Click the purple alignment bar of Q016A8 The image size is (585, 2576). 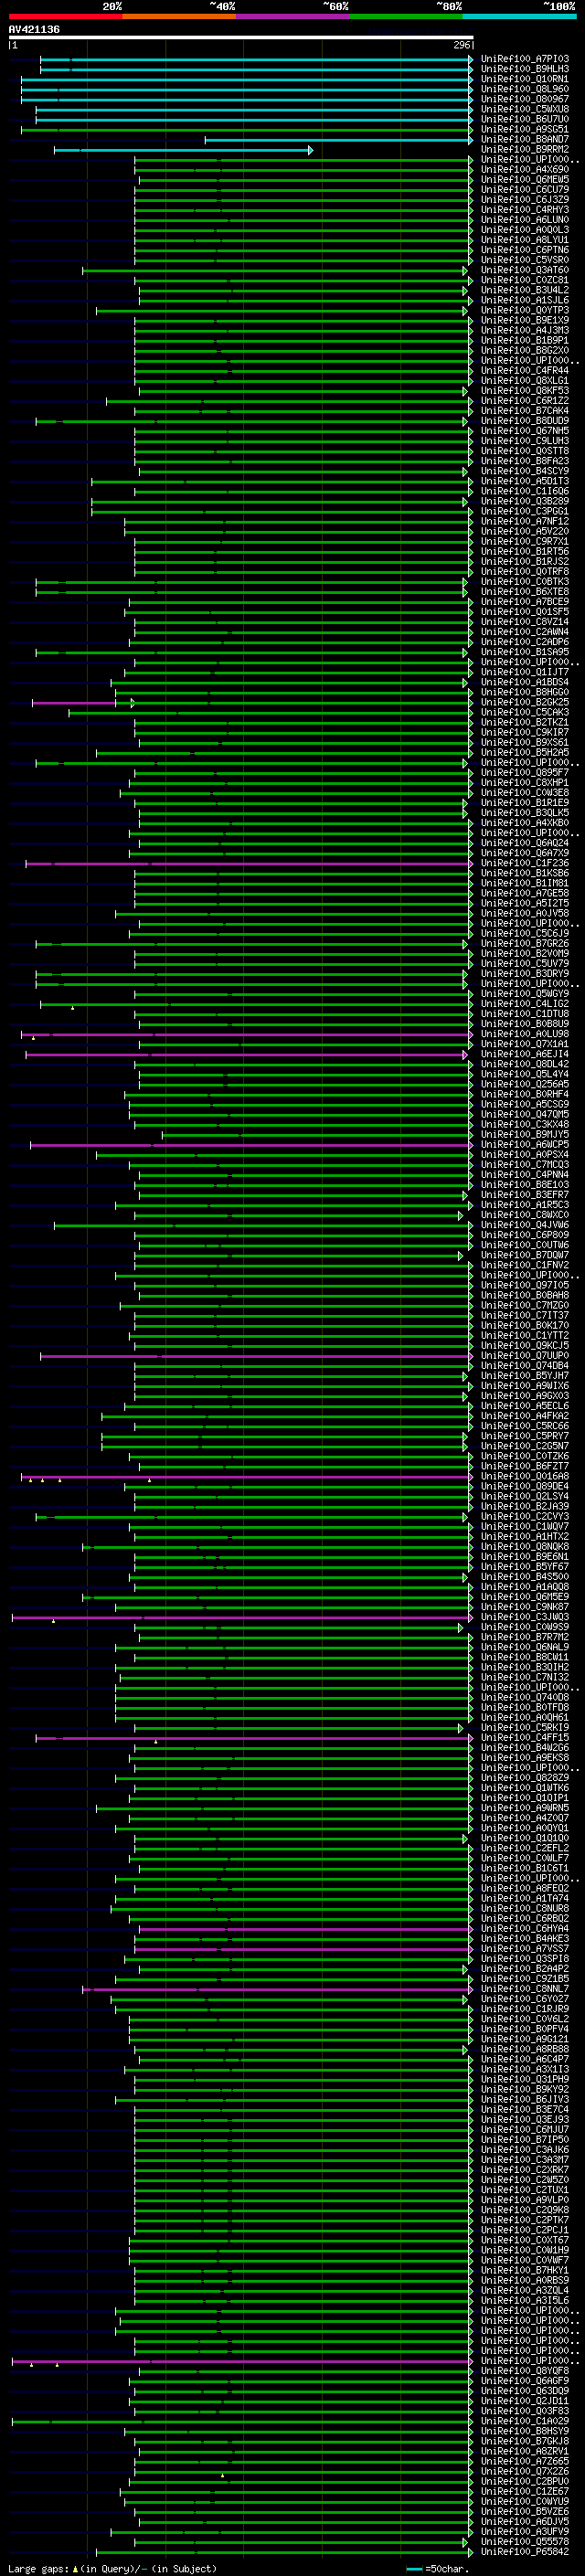click(x=247, y=1476)
